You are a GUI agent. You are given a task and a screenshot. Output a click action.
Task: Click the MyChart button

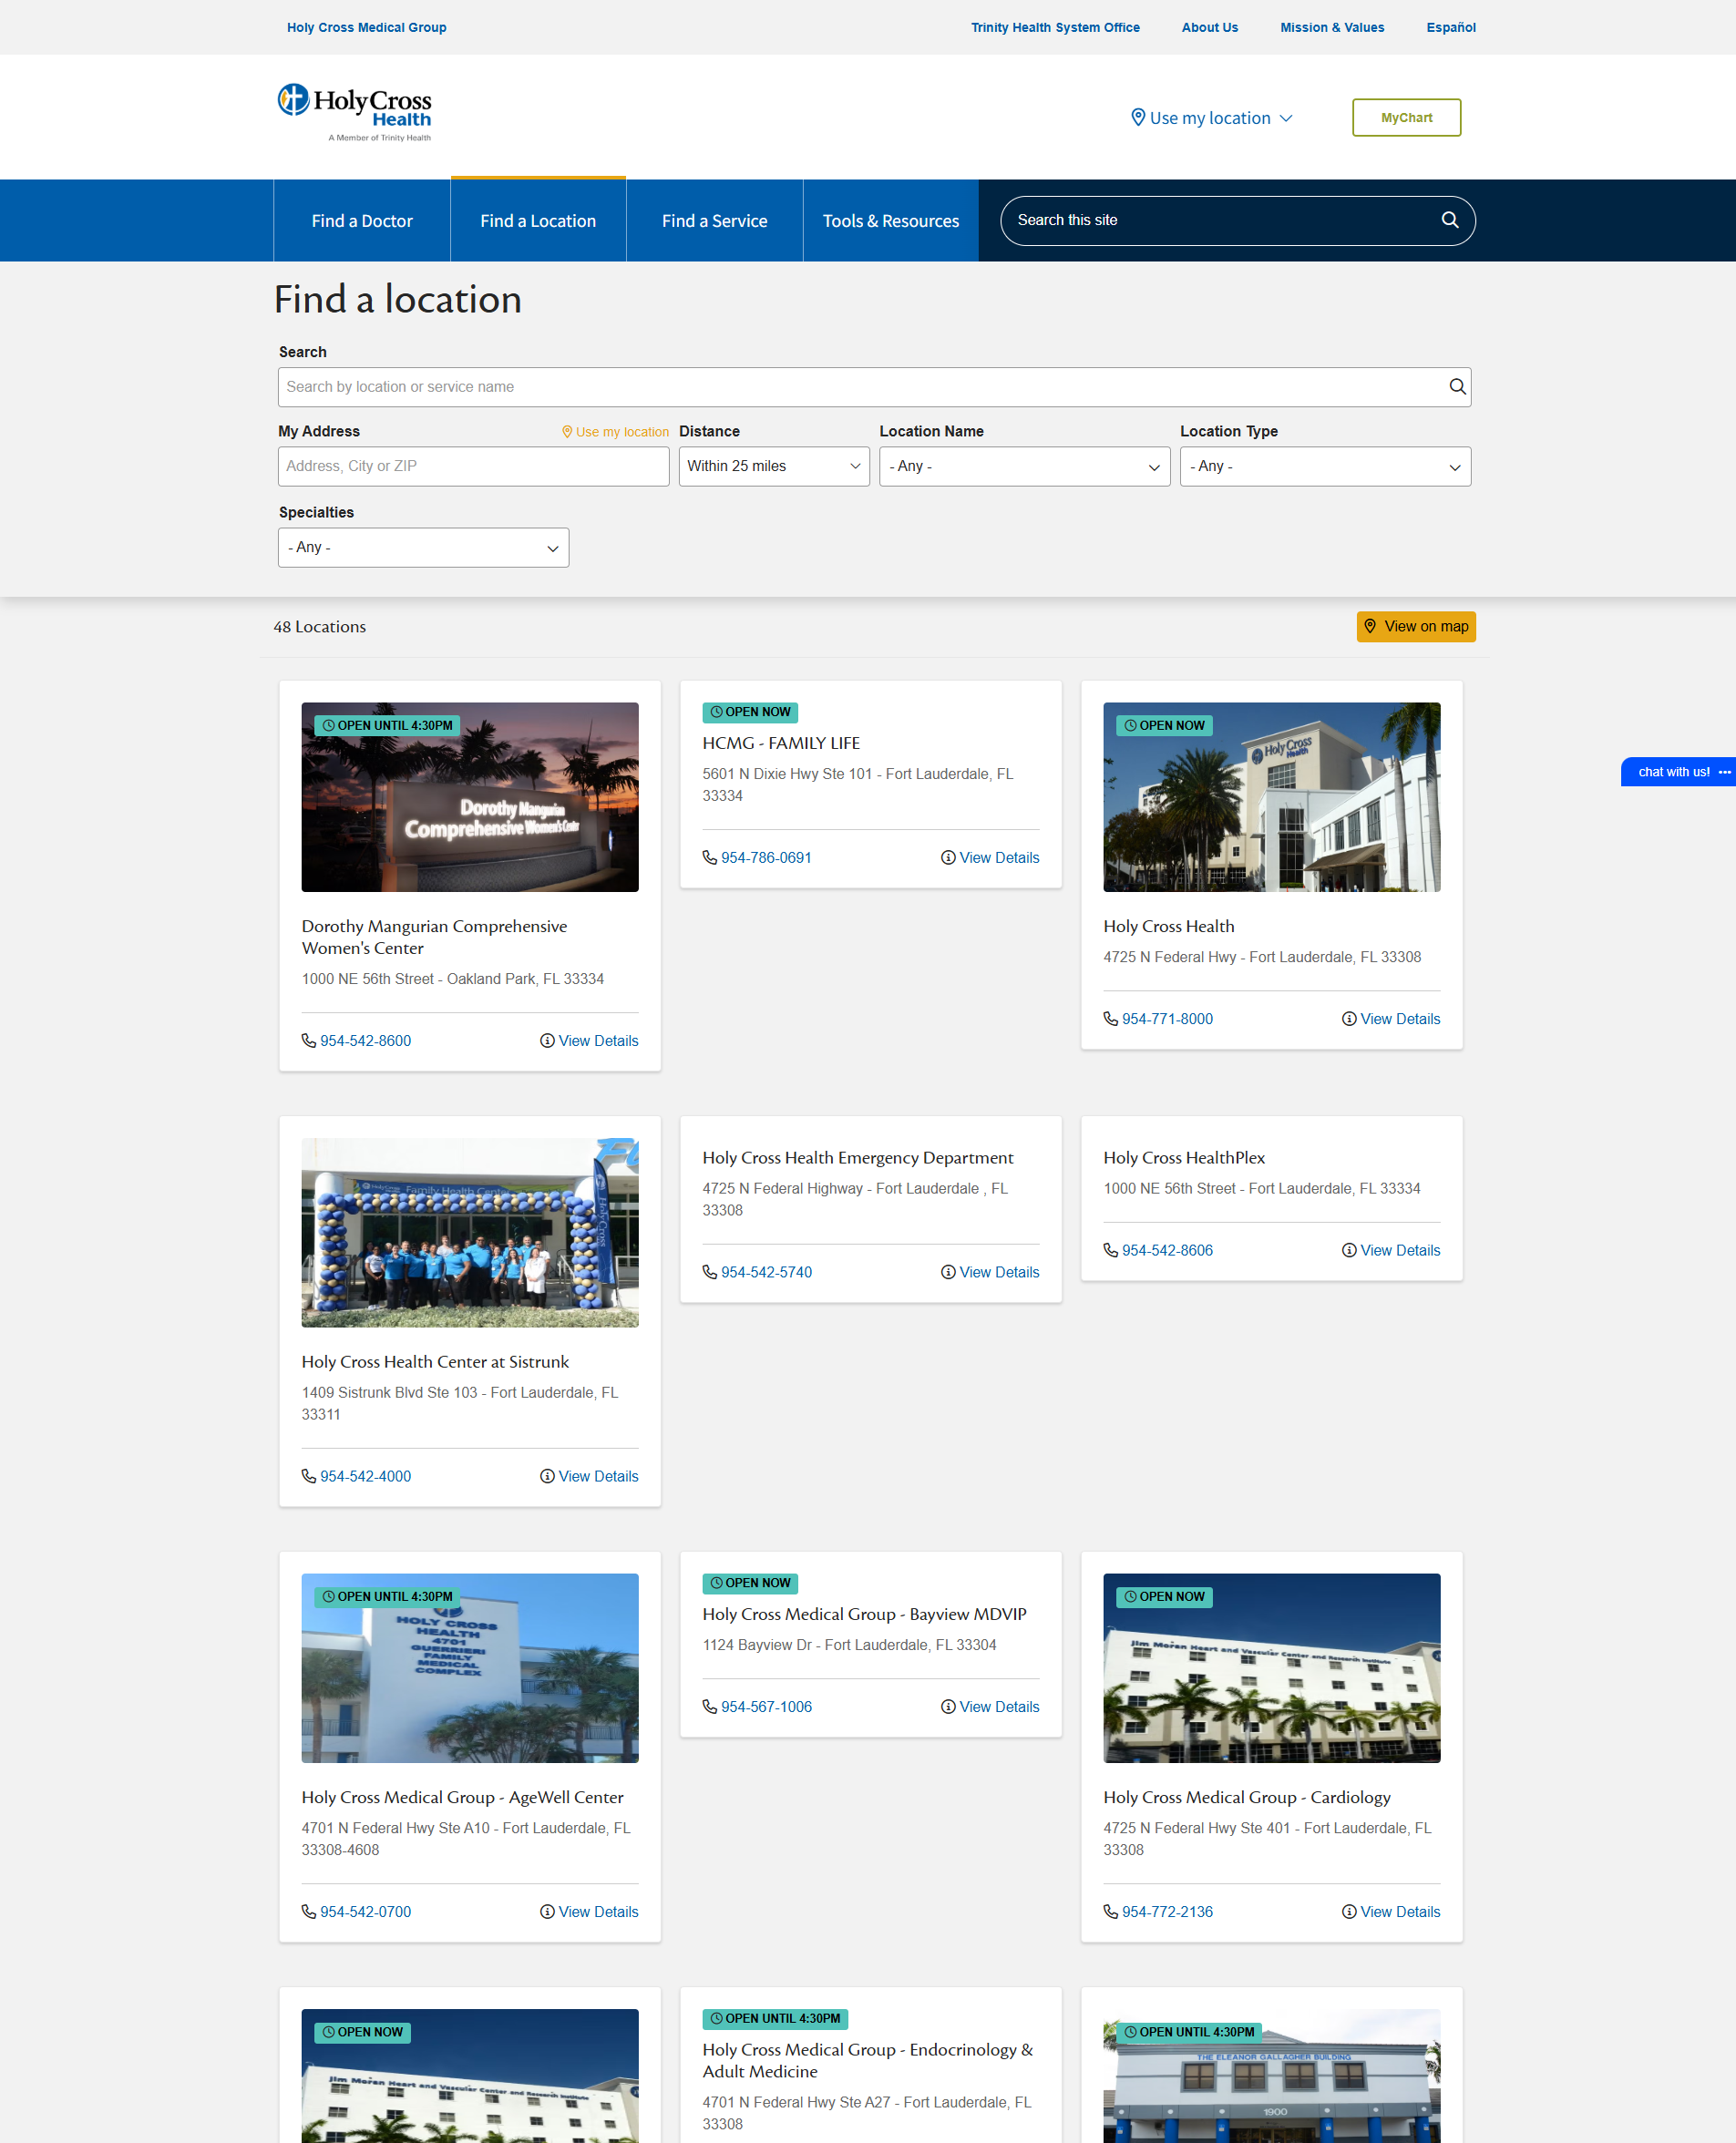pyautogui.click(x=1406, y=118)
